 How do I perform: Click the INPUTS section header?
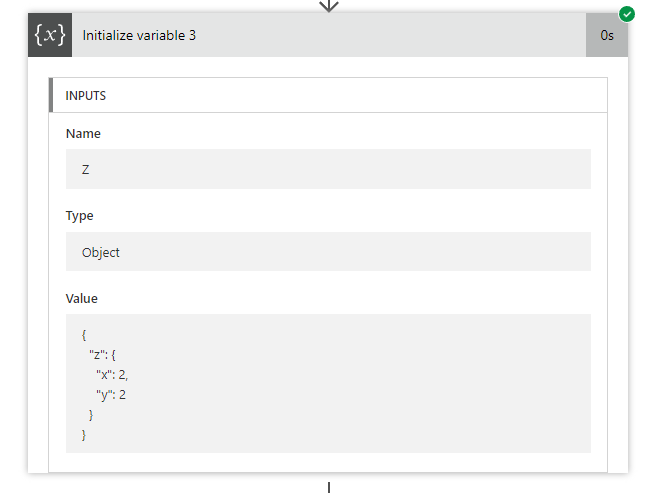[86, 96]
